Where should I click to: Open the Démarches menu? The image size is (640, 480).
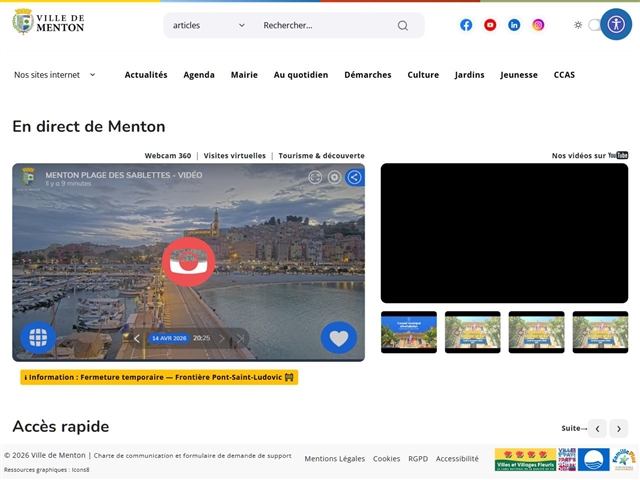click(x=368, y=75)
